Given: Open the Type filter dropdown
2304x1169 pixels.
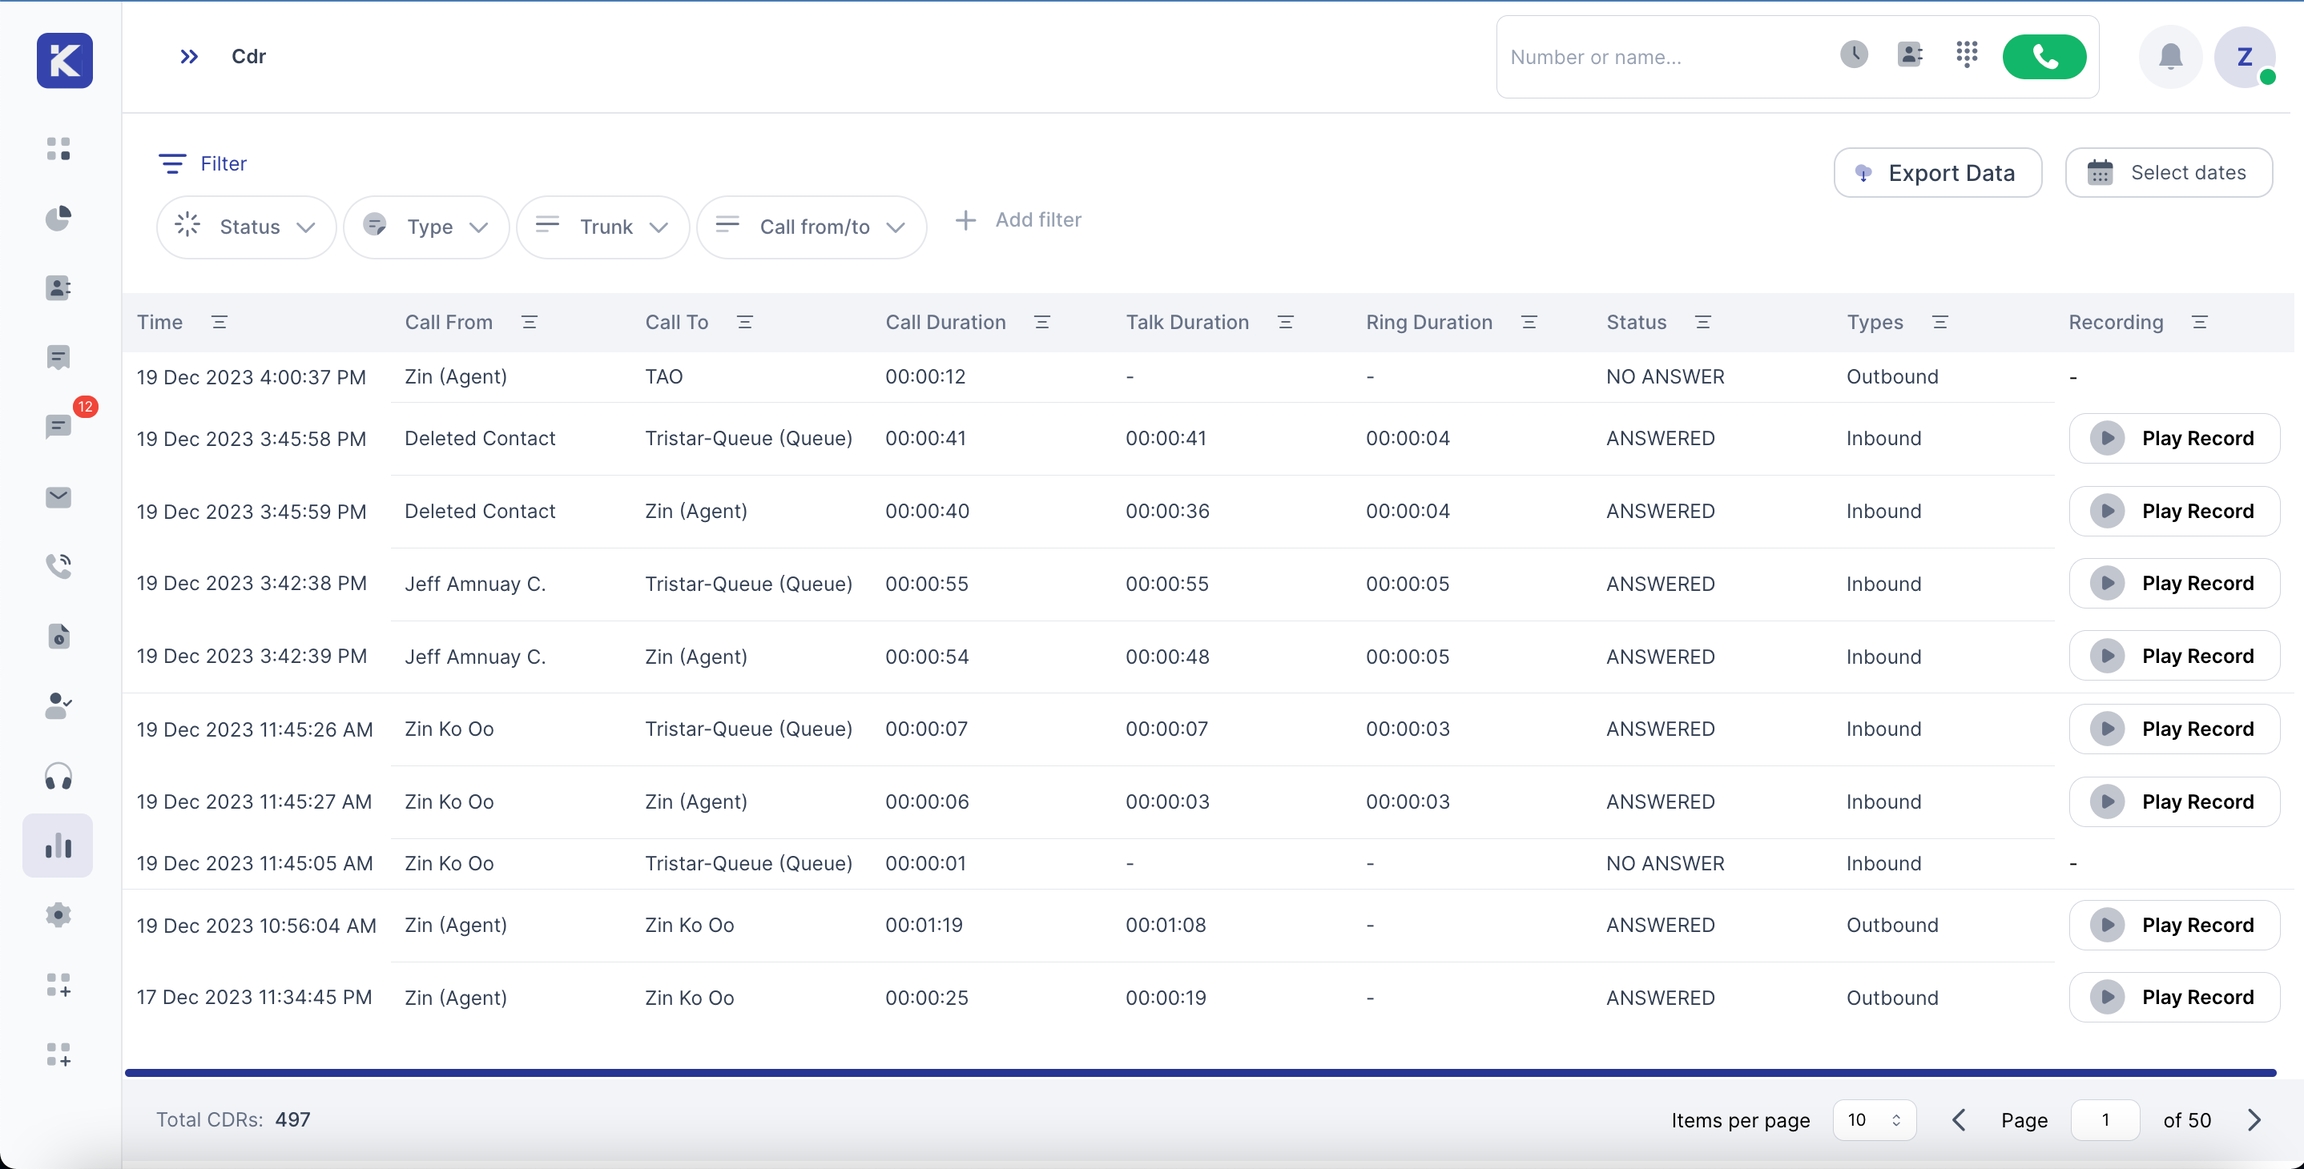Looking at the screenshot, I should (x=426, y=227).
